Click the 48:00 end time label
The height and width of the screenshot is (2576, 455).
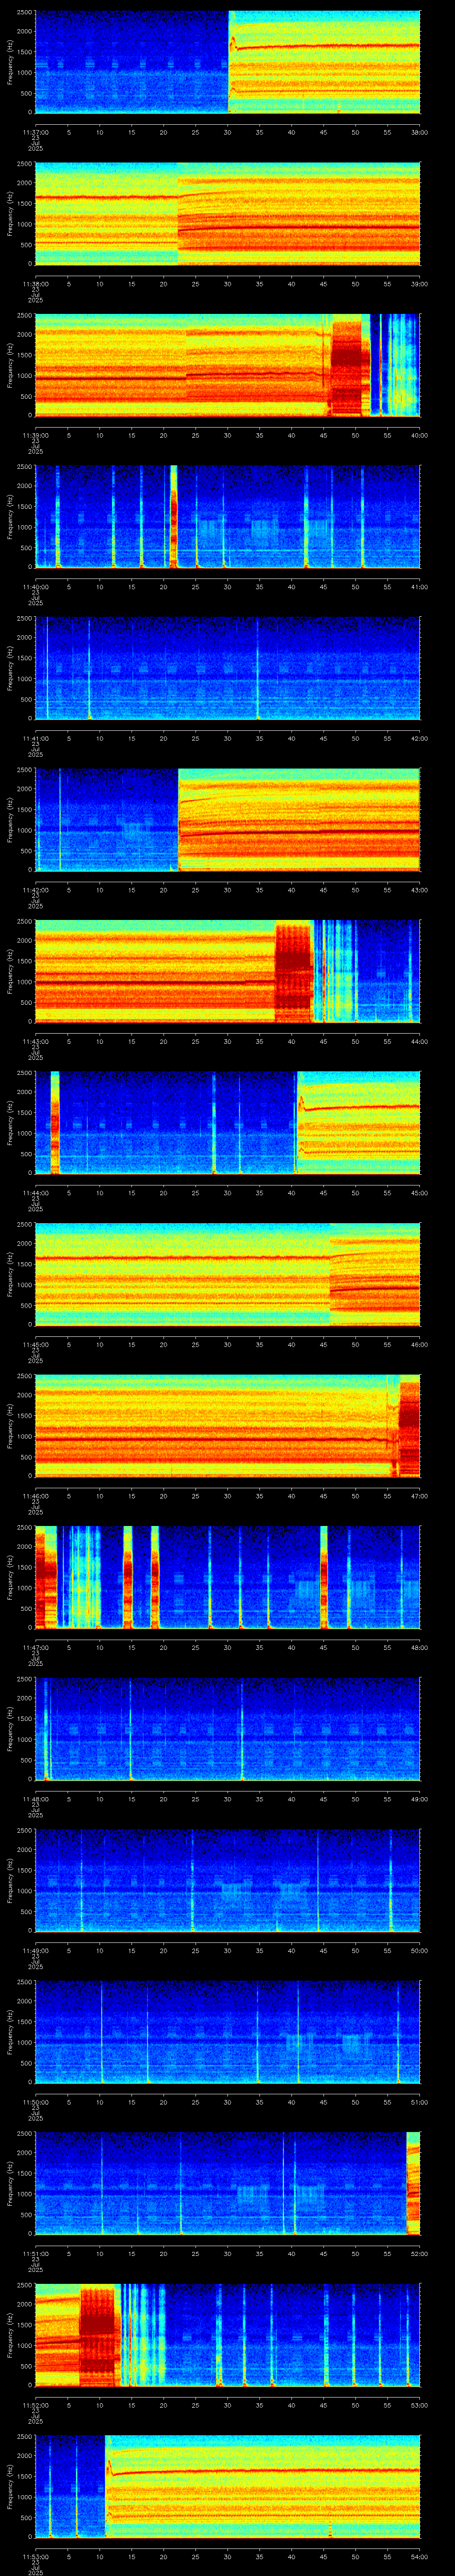[x=419, y=1647]
